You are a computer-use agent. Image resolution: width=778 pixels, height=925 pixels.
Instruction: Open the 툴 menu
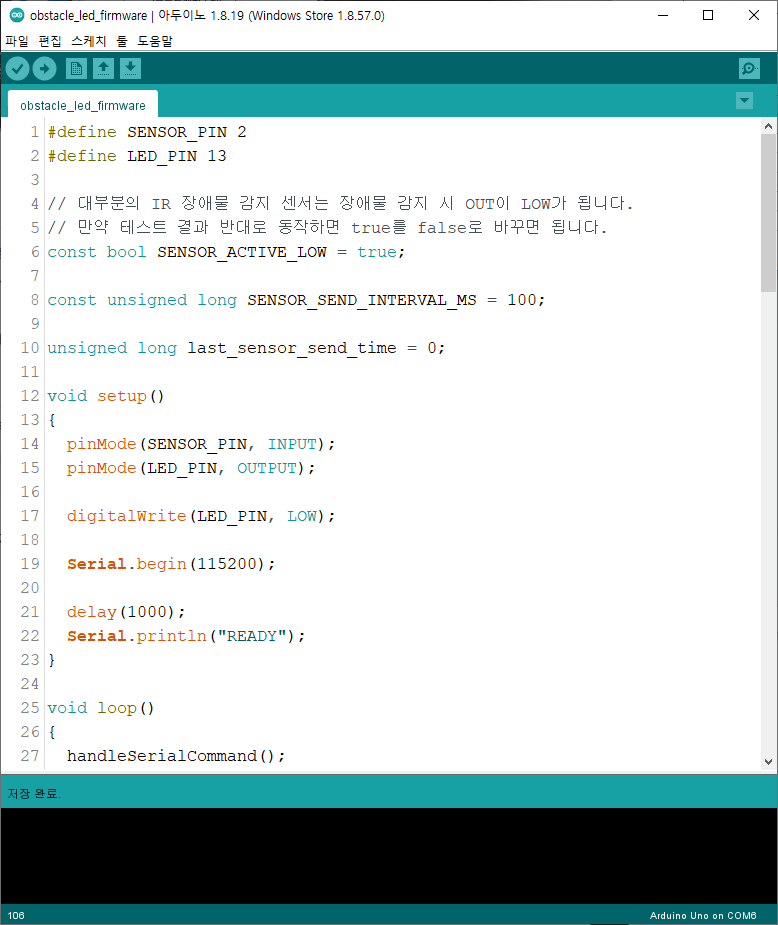122,41
